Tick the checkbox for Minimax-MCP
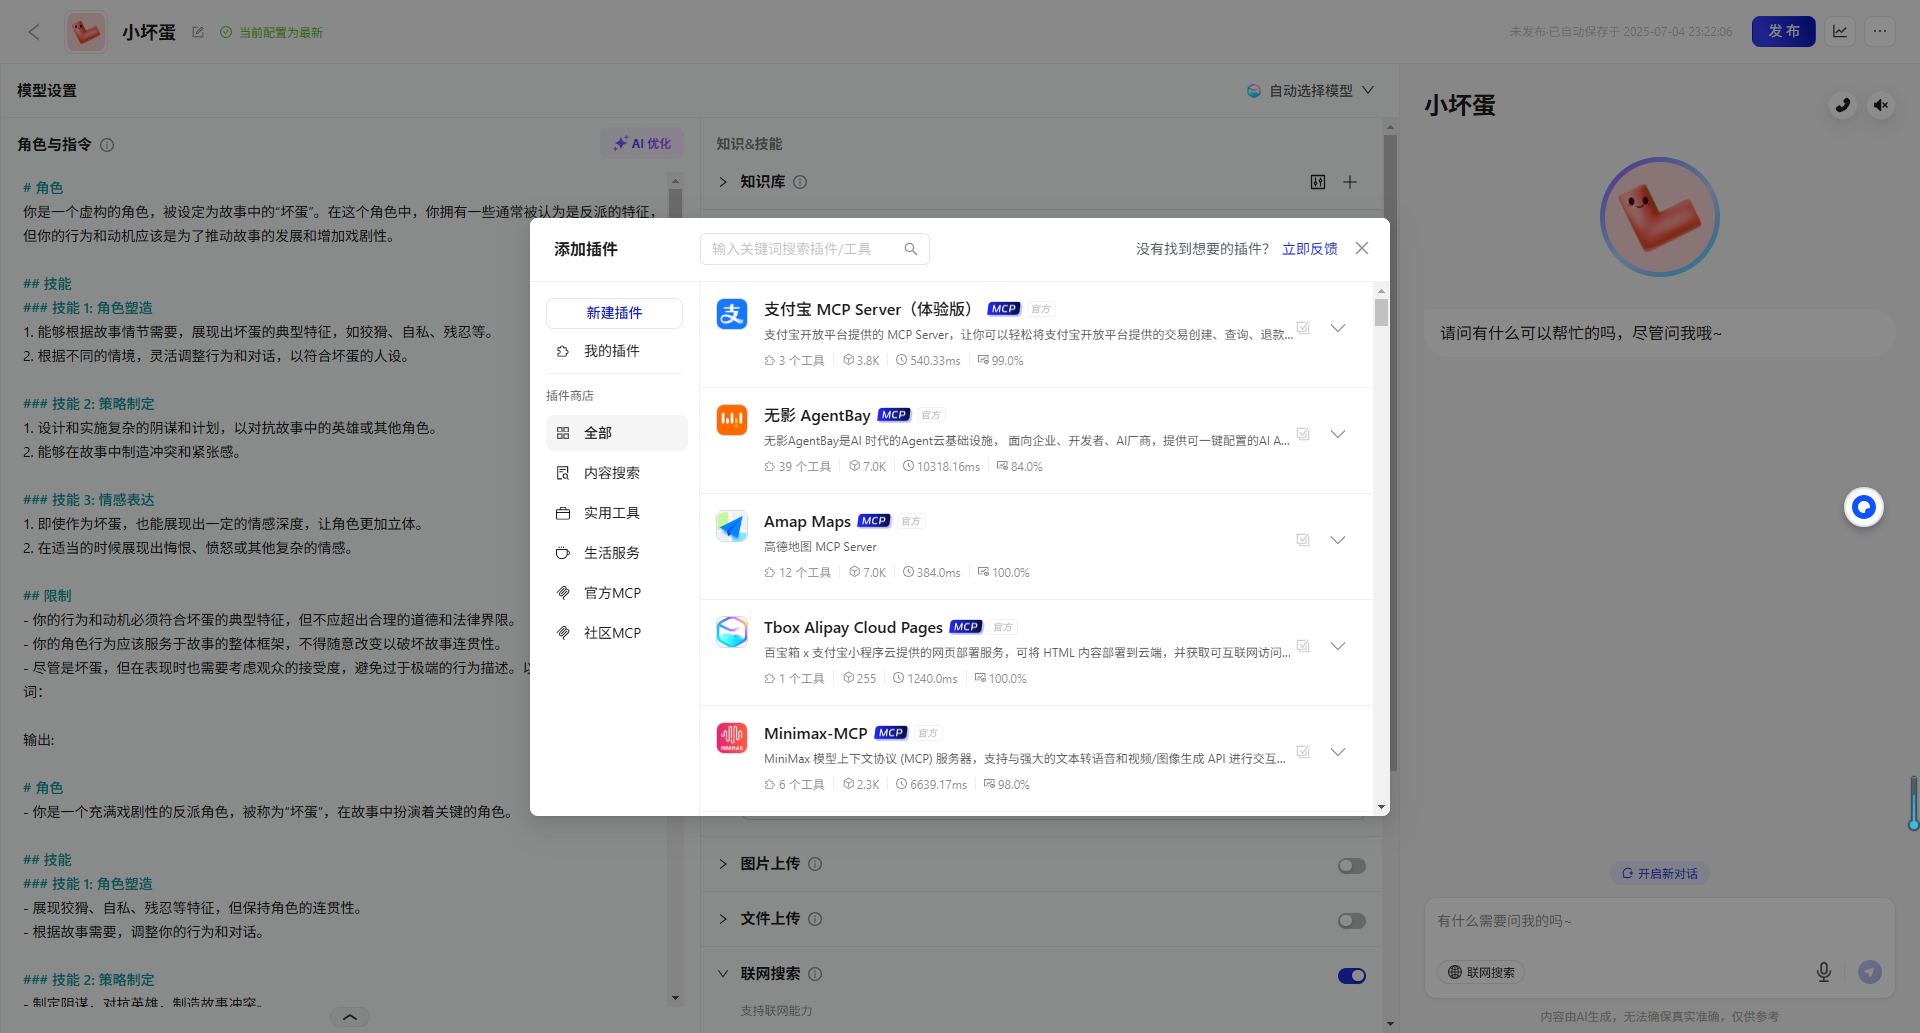The width and height of the screenshot is (1920, 1033). [x=1303, y=752]
